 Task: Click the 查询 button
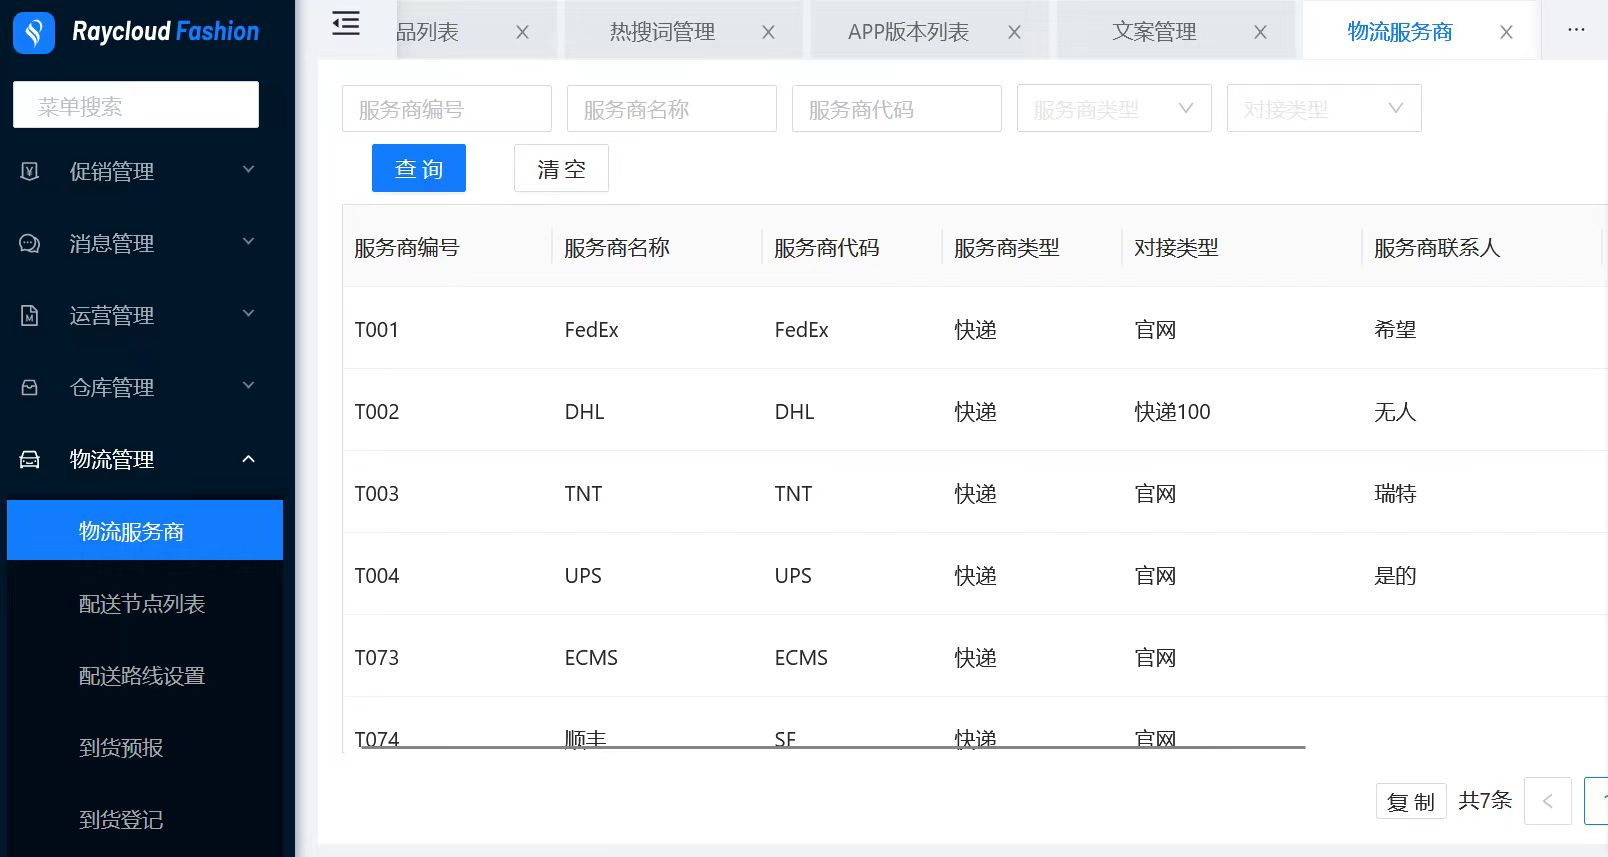(419, 168)
